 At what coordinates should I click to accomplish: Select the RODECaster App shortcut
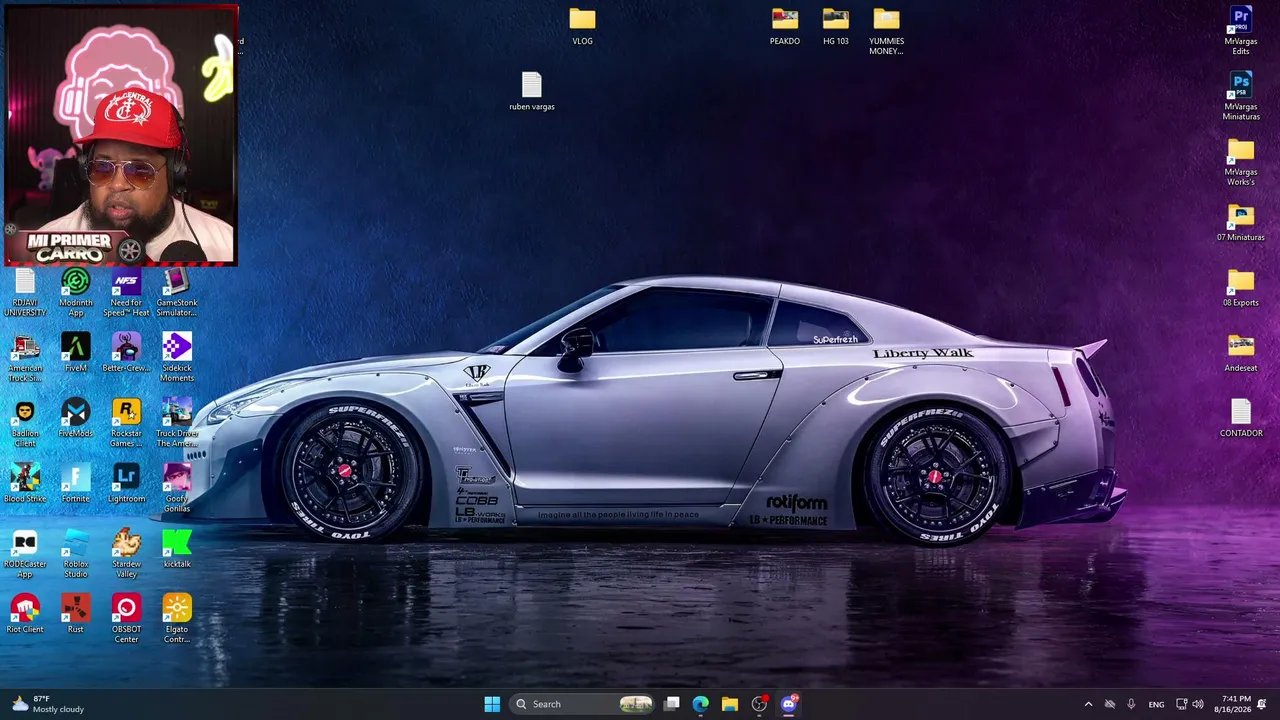25,554
